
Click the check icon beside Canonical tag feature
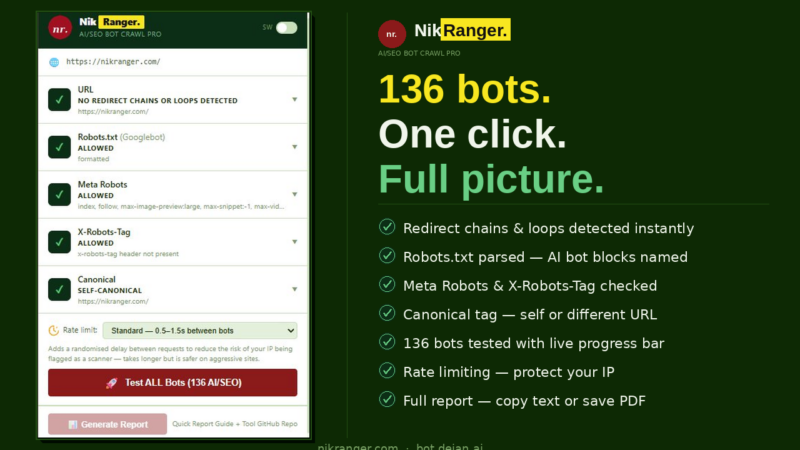pyautogui.click(x=387, y=313)
